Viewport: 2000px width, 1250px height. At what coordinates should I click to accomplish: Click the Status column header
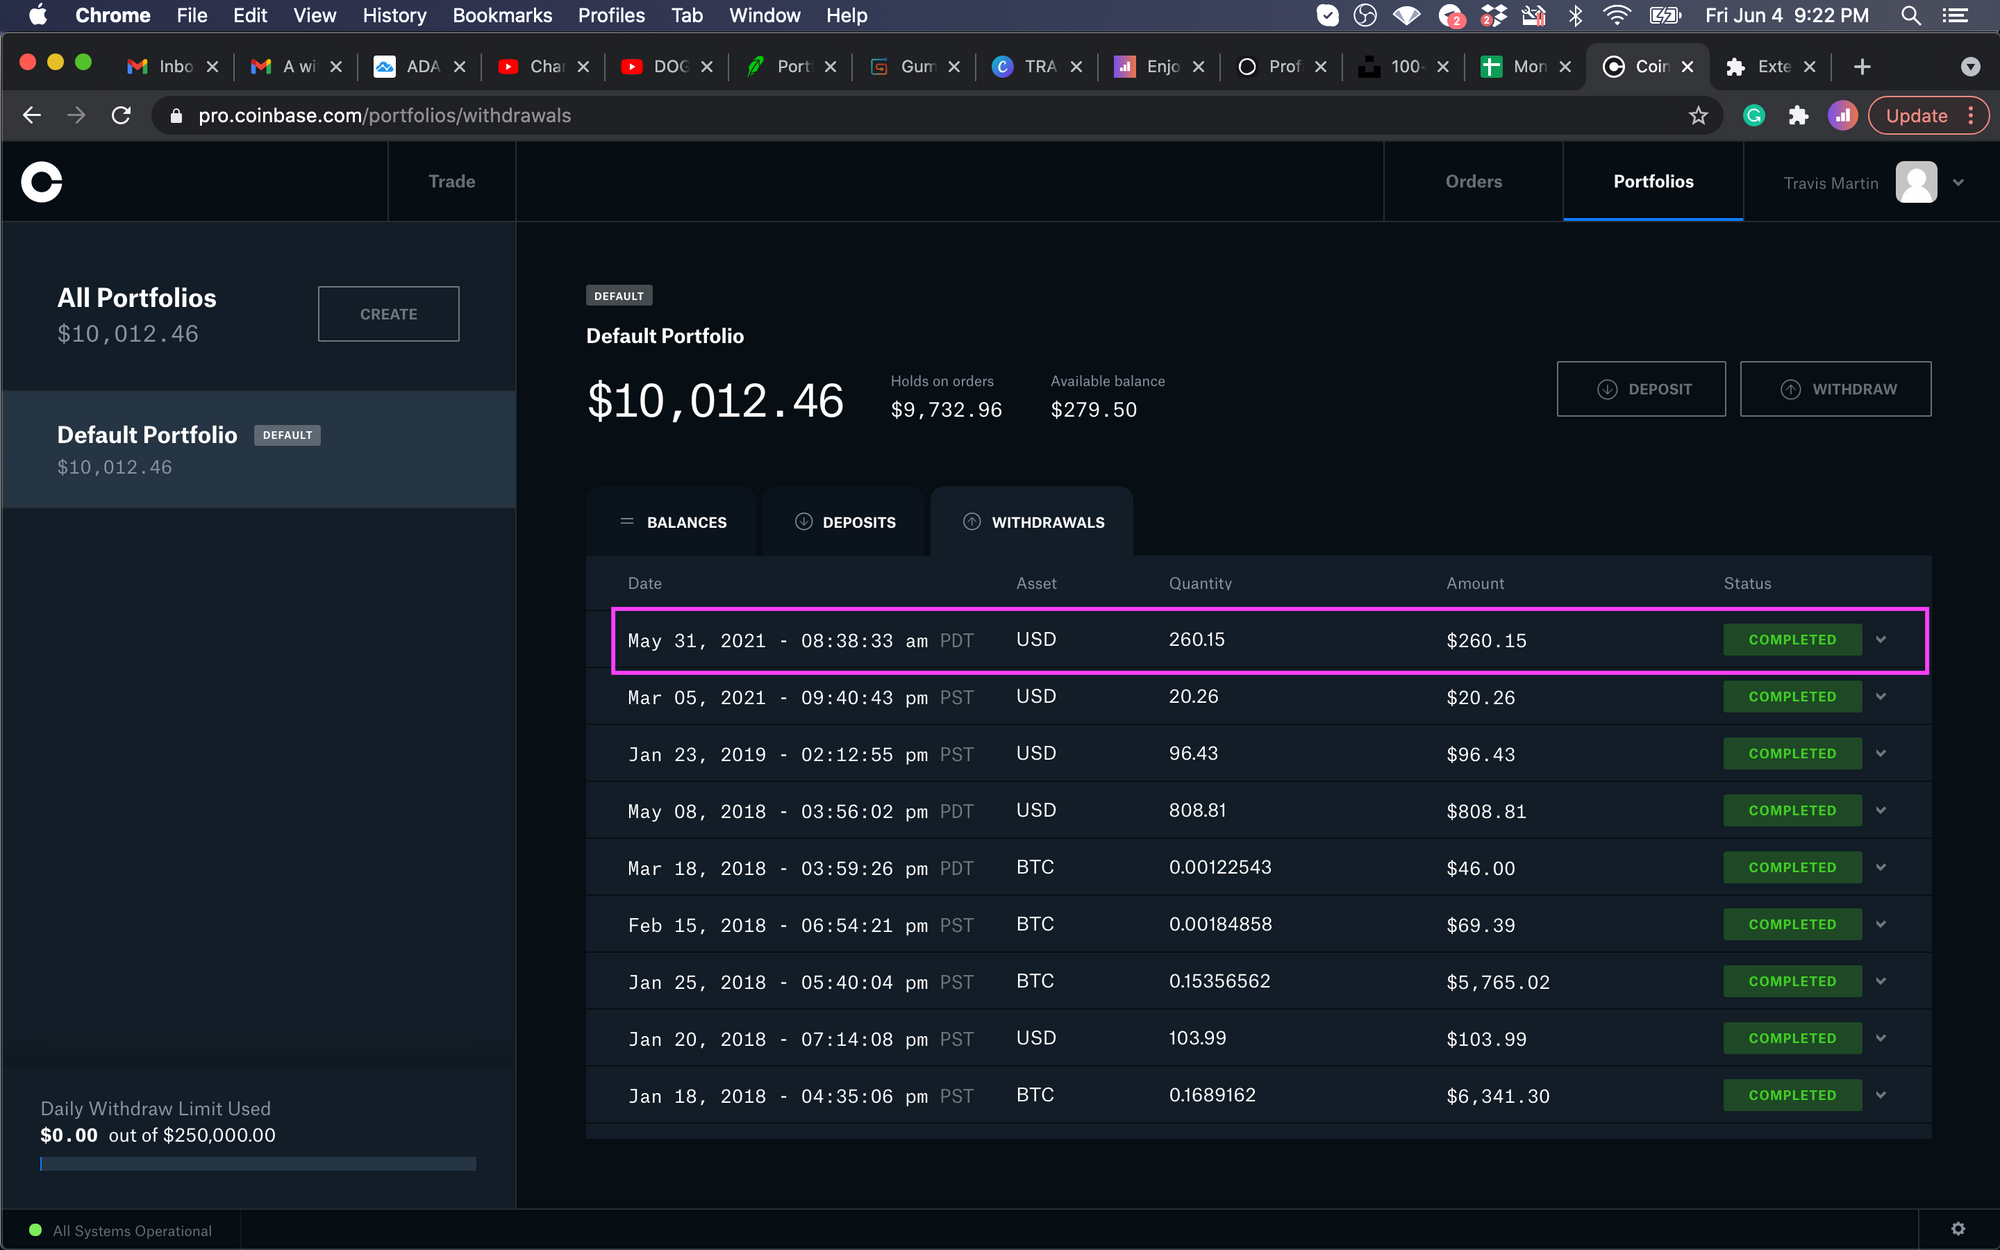[x=1747, y=583]
